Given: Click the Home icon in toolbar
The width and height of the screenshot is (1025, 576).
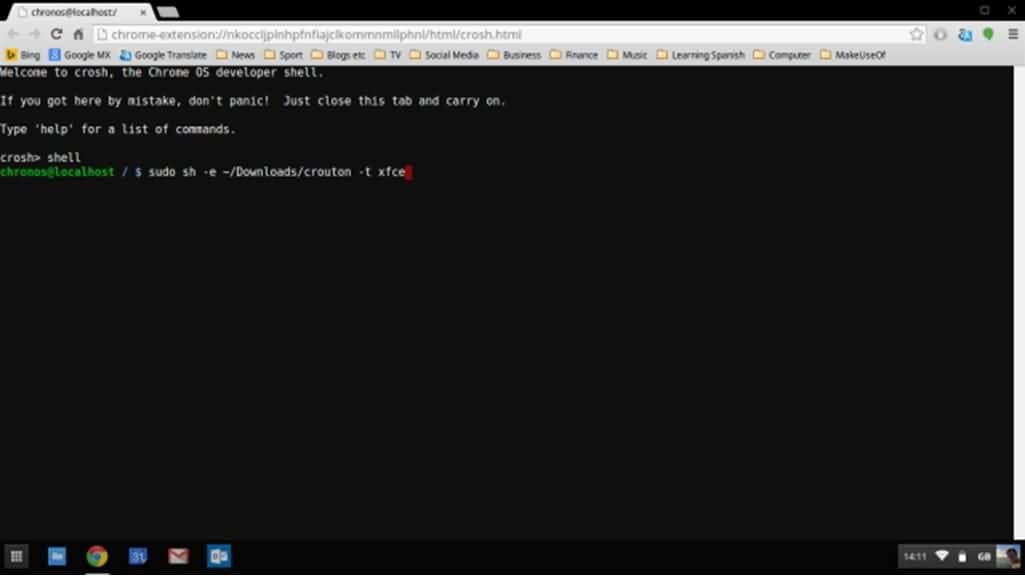Looking at the screenshot, I should pyautogui.click(x=78, y=34).
